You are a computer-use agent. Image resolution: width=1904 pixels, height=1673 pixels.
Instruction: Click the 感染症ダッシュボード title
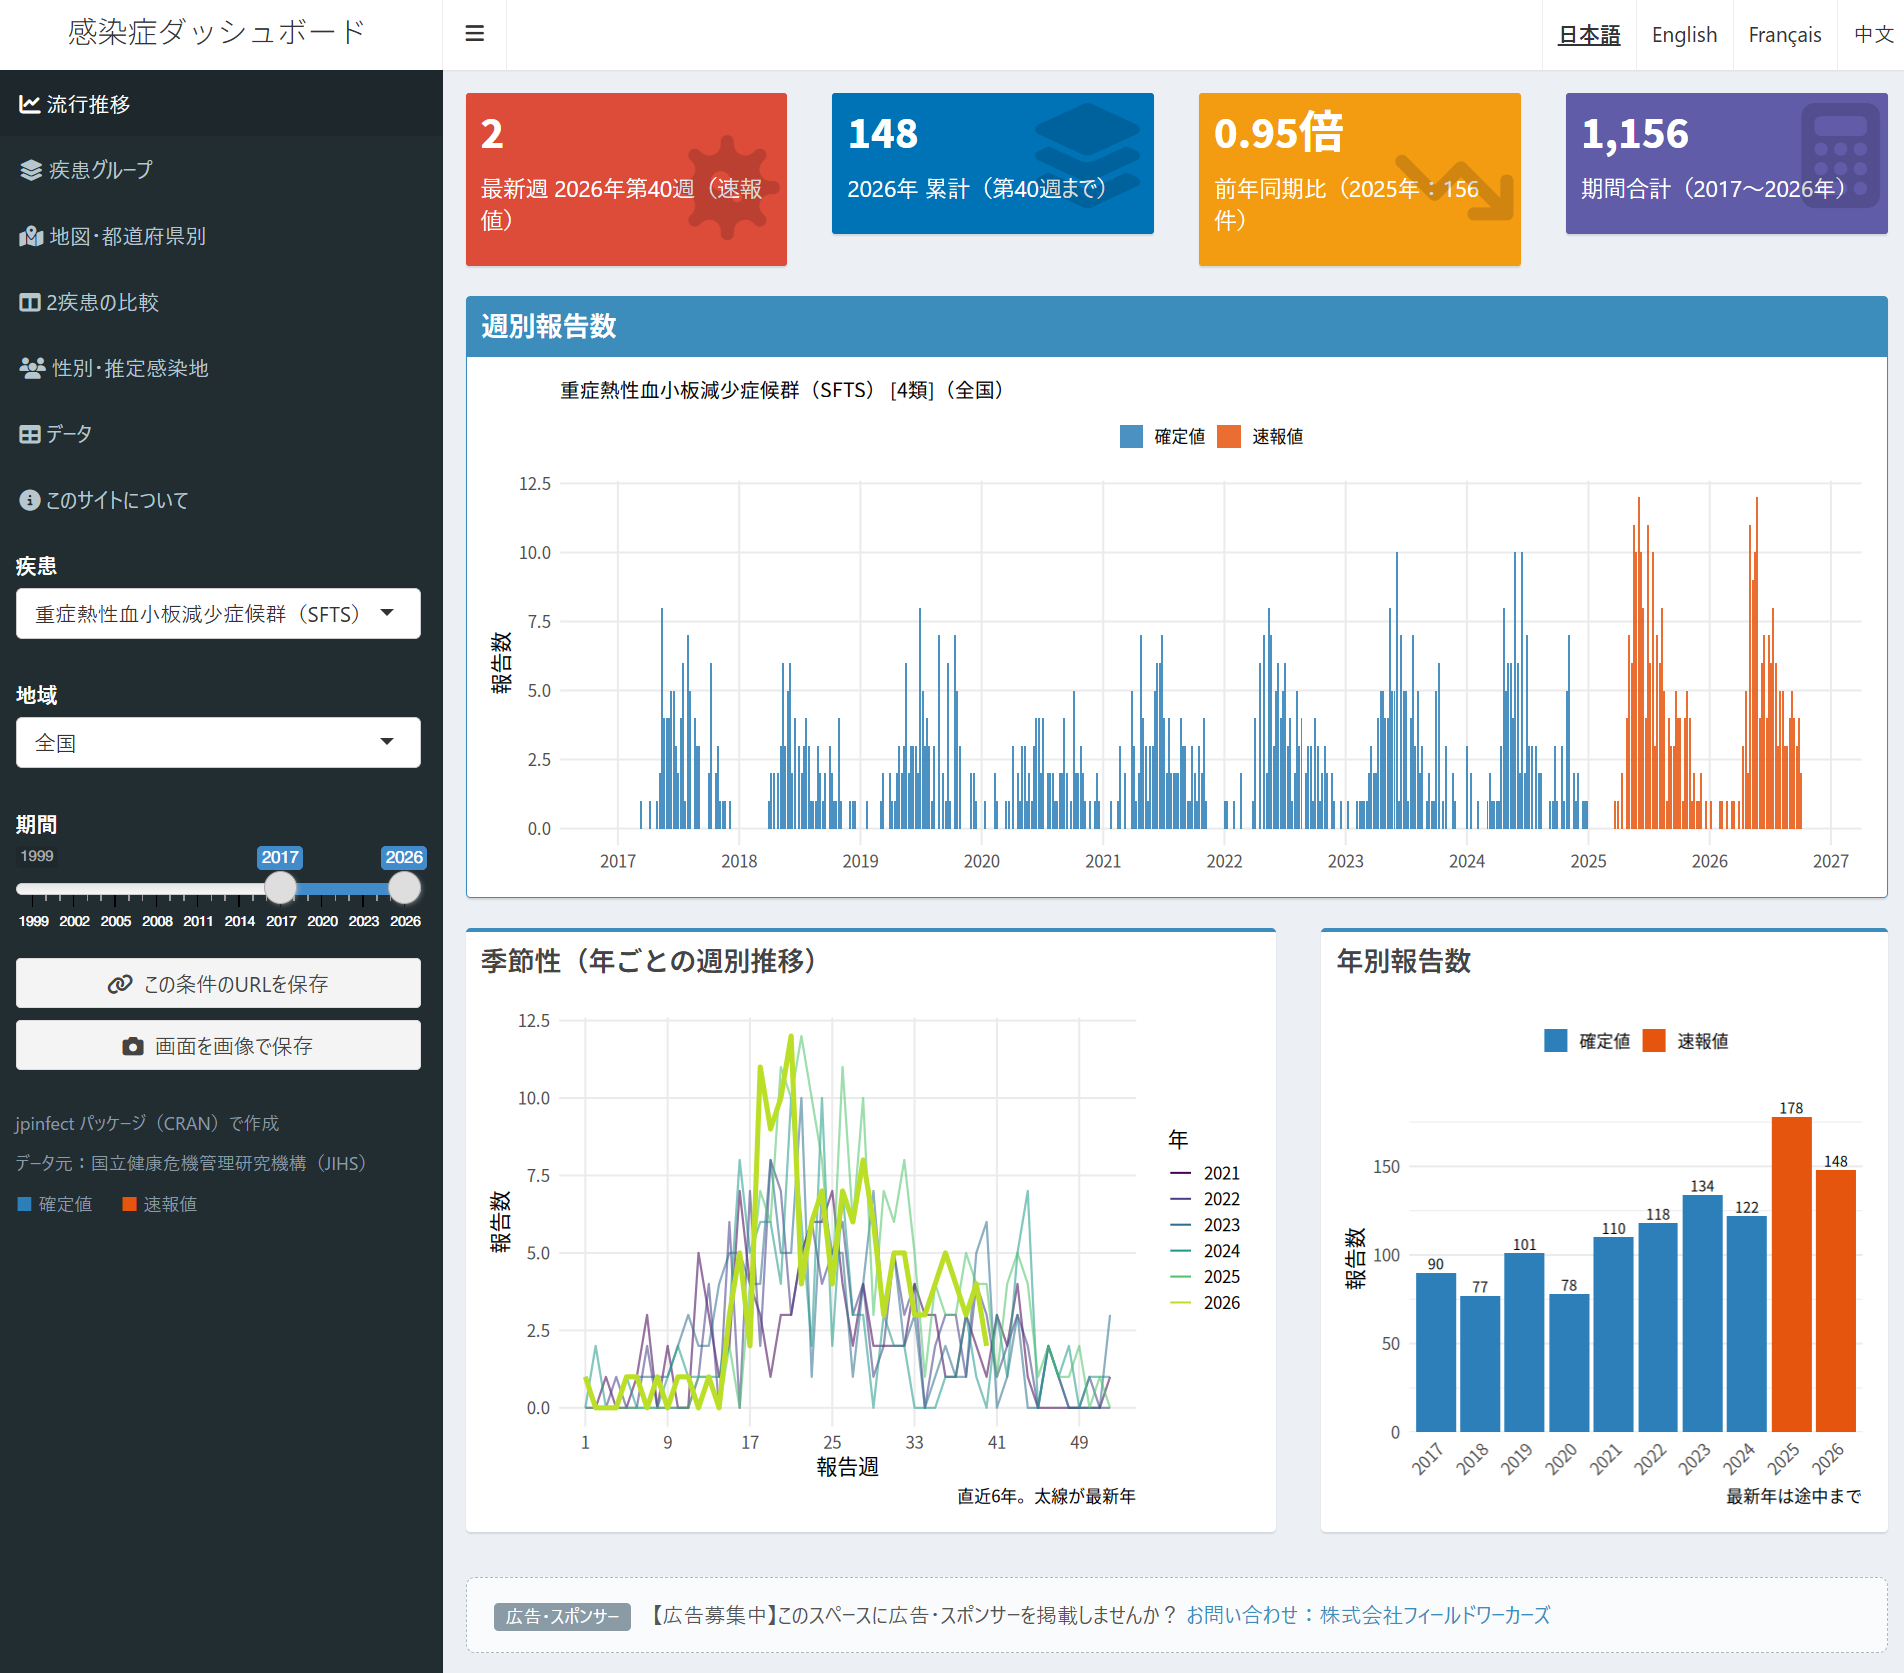(x=217, y=32)
